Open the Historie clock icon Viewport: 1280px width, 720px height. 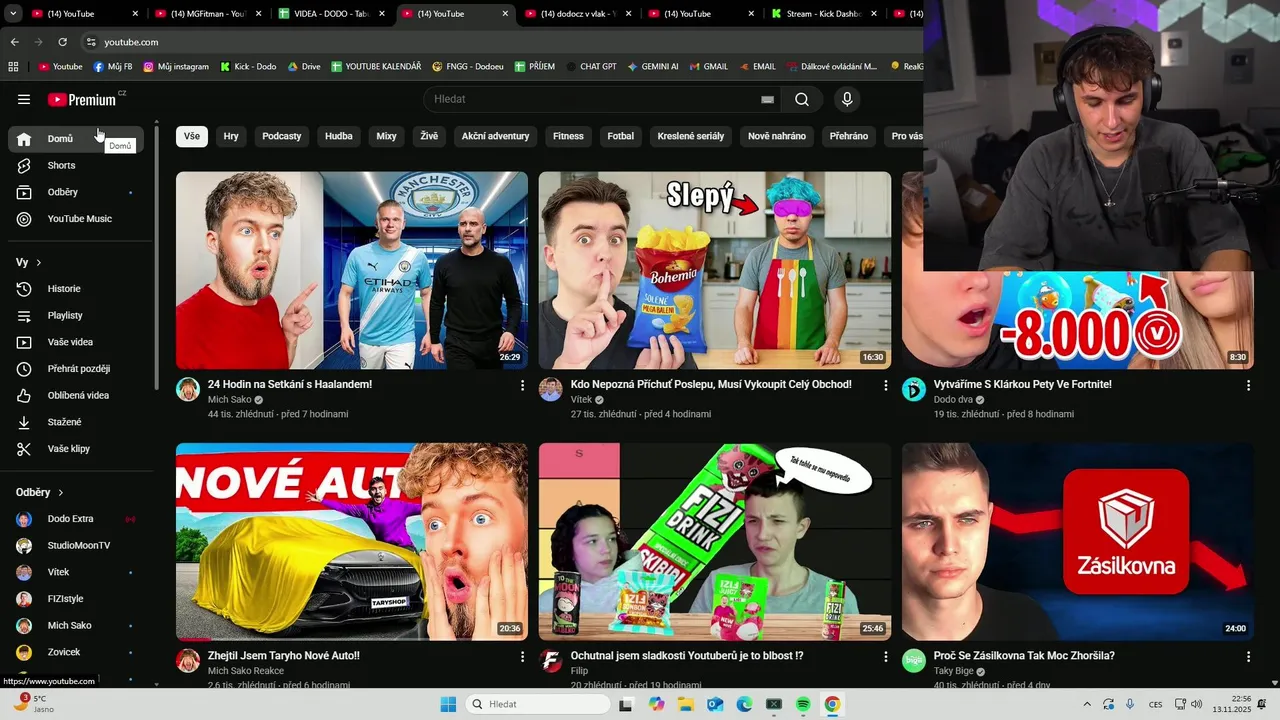[24, 289]
